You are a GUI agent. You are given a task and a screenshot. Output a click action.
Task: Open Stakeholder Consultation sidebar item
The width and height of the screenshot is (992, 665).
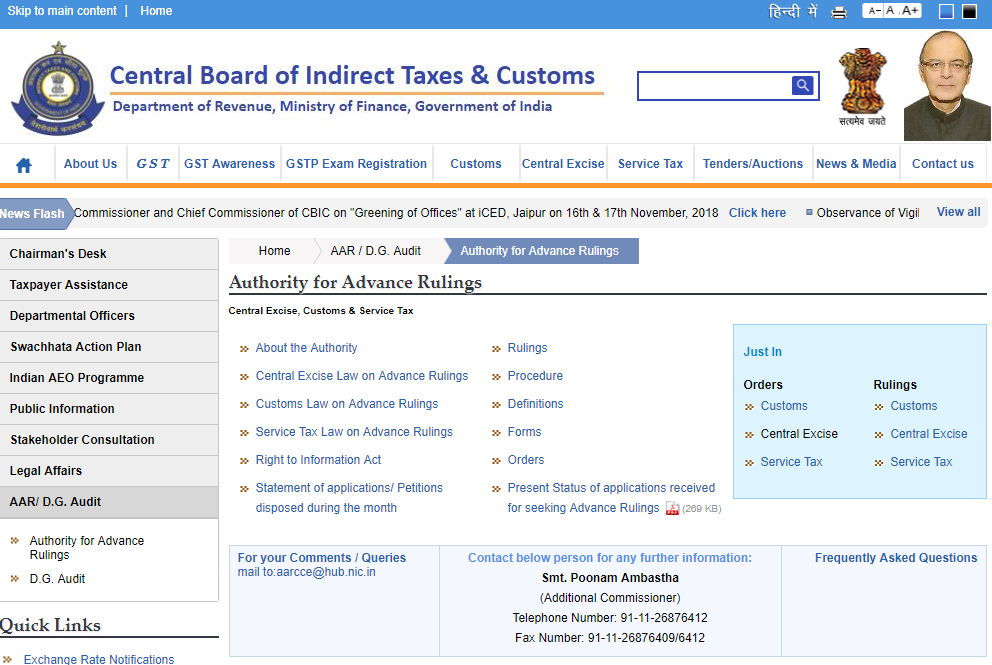pyautogui.click(x=109, y=440)
